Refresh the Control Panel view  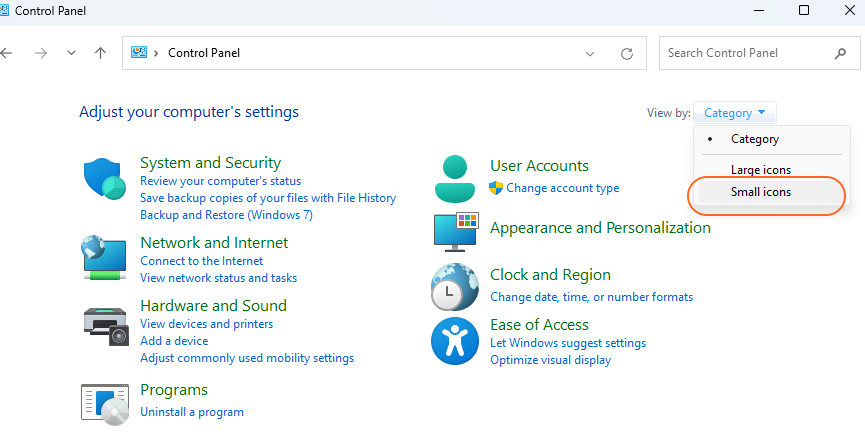tap(627, 54)
